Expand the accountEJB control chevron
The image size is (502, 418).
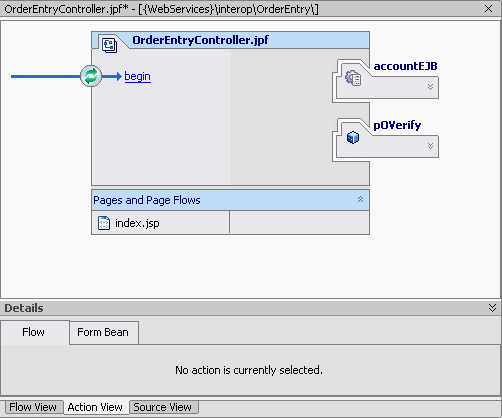click(430, 87)
